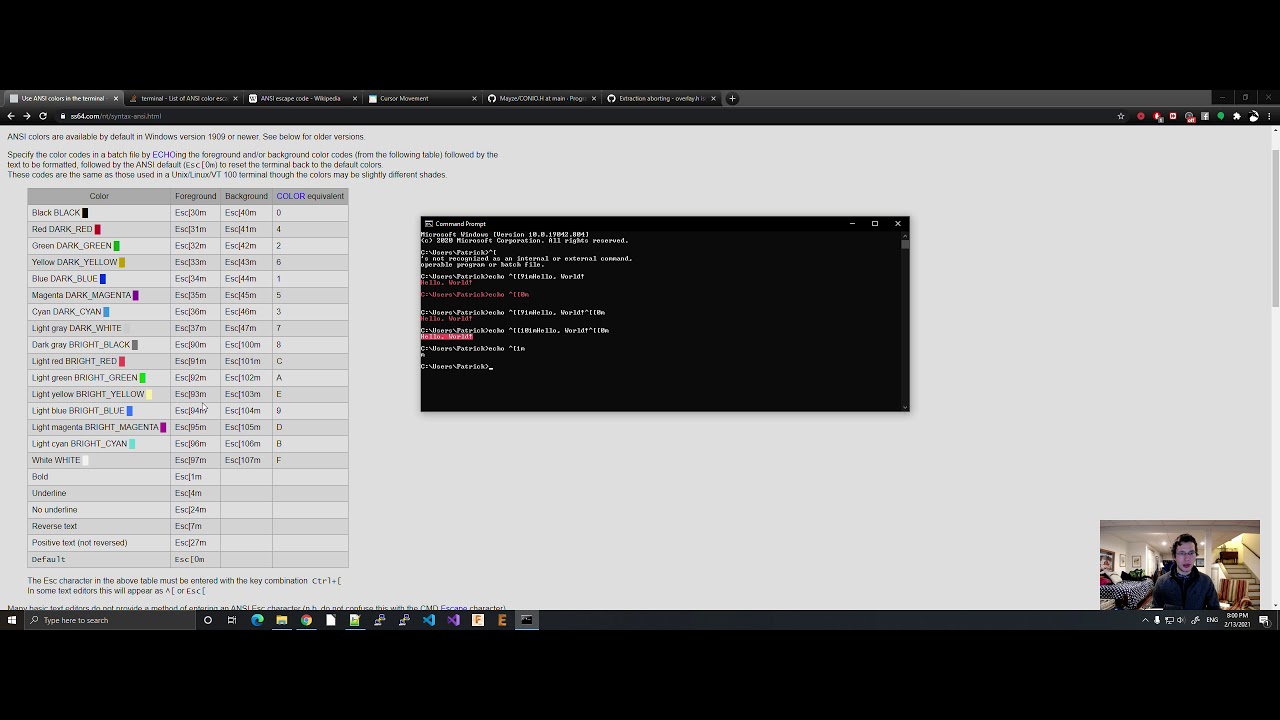Viewport: 1280px width, 720px height.
Task: Click the browser page vertical scrollbar
Action: 1275,230
